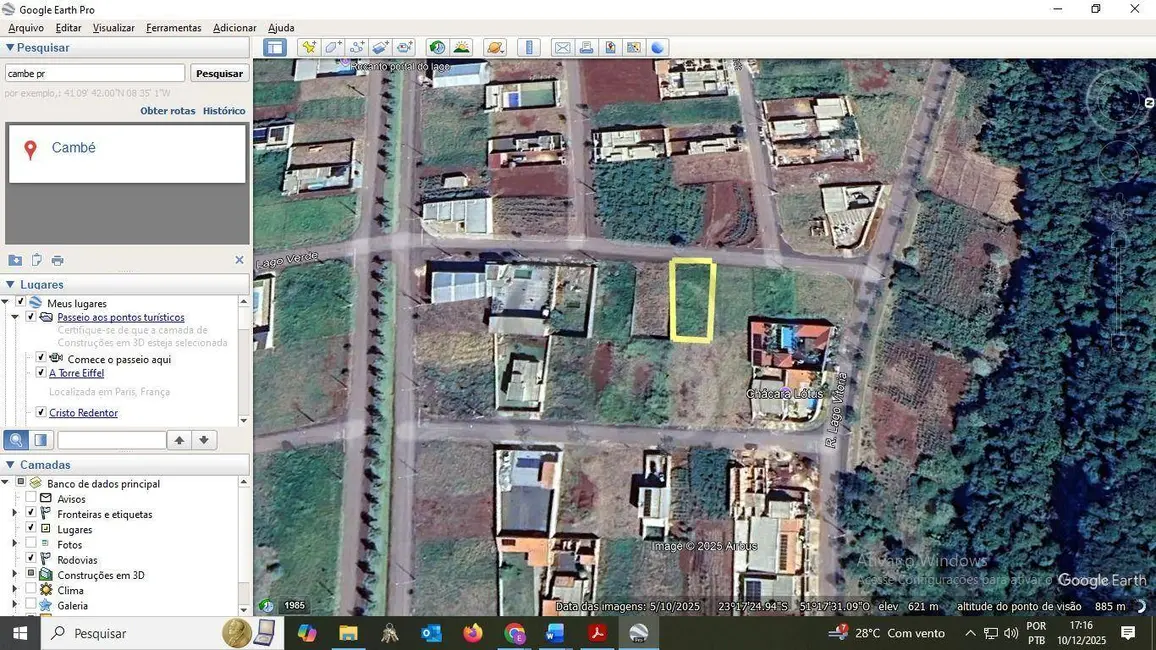Select the Add Placemark tool

pyautogui.click(x=309, y=47)
